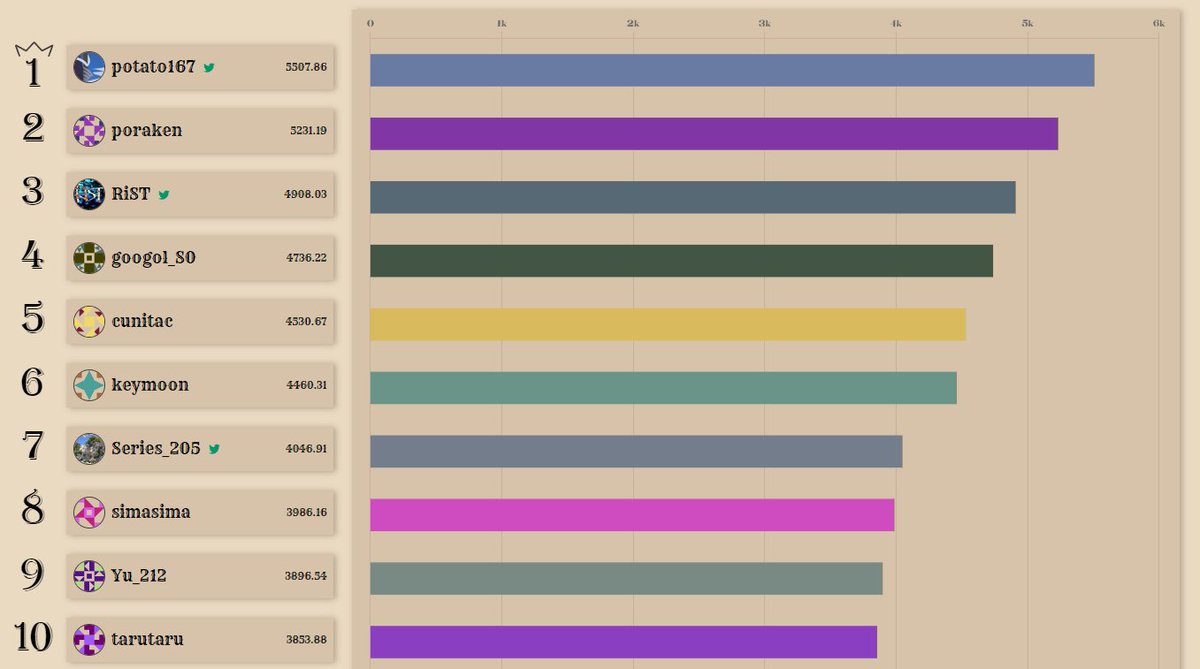Viewport: 1200px width, 669px height.
Task: Click score 4736.22
Action: [306, 258]
